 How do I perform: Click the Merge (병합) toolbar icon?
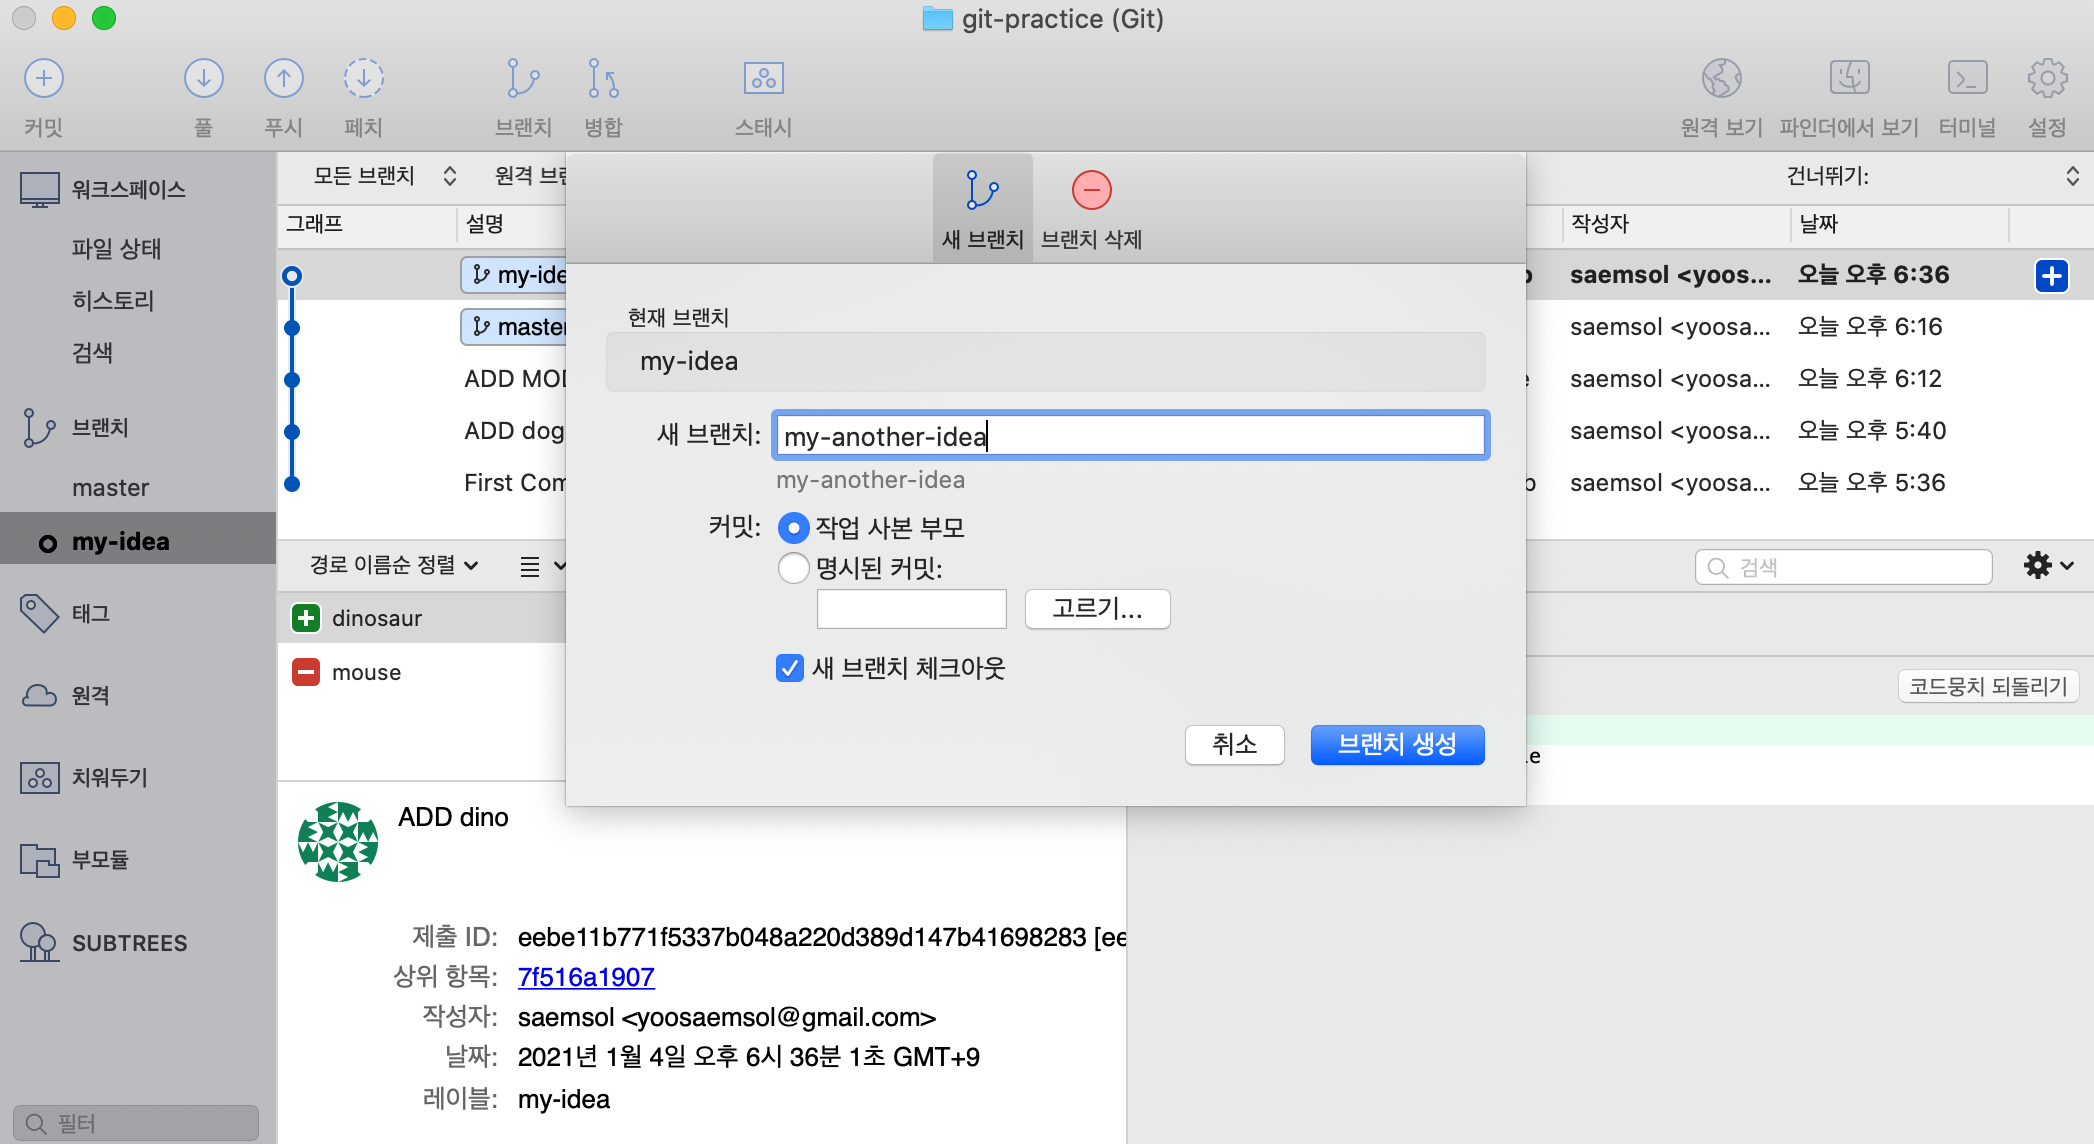coord(603,78)
